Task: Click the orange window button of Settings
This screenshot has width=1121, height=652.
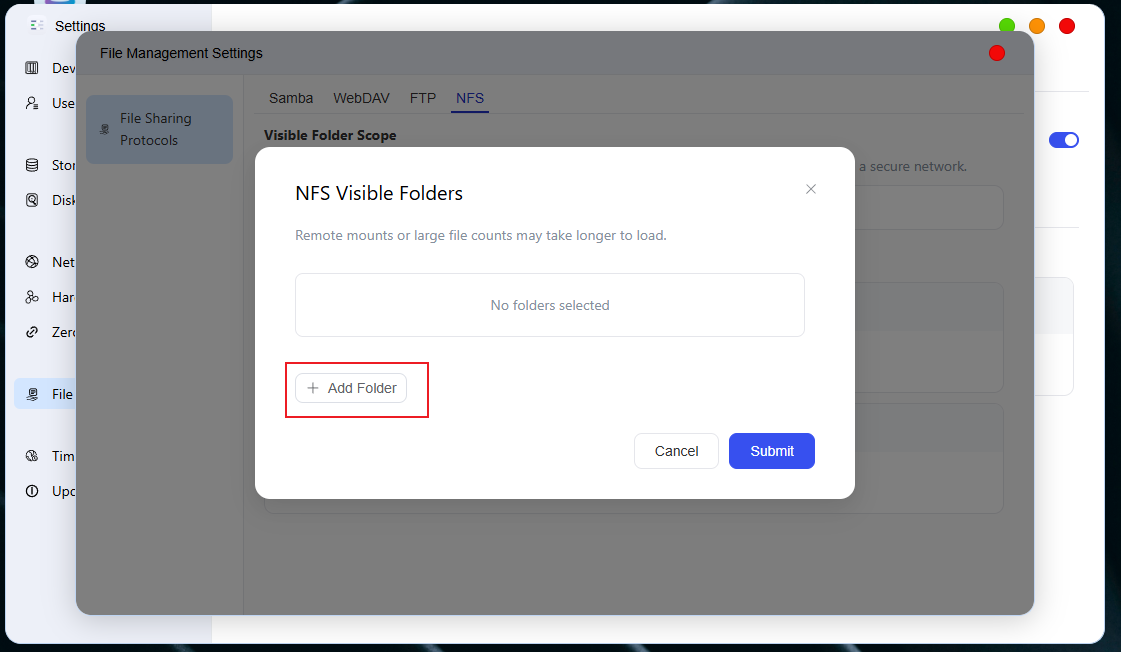Action: [1037, 26]
